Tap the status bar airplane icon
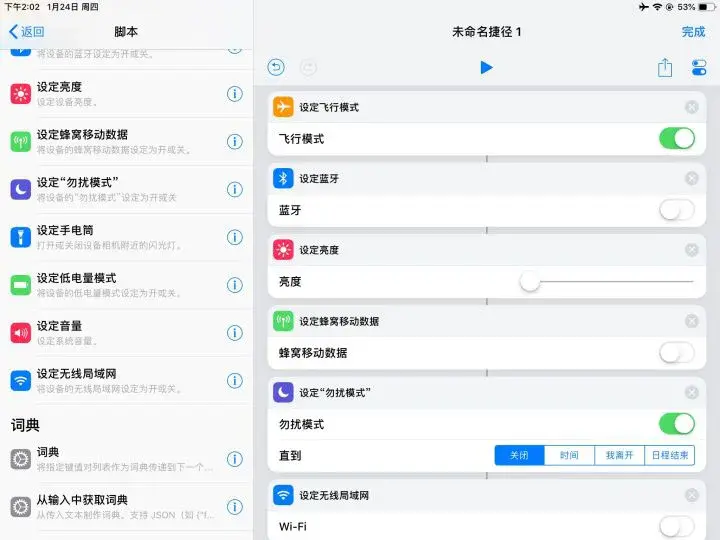 pos(644,7)
